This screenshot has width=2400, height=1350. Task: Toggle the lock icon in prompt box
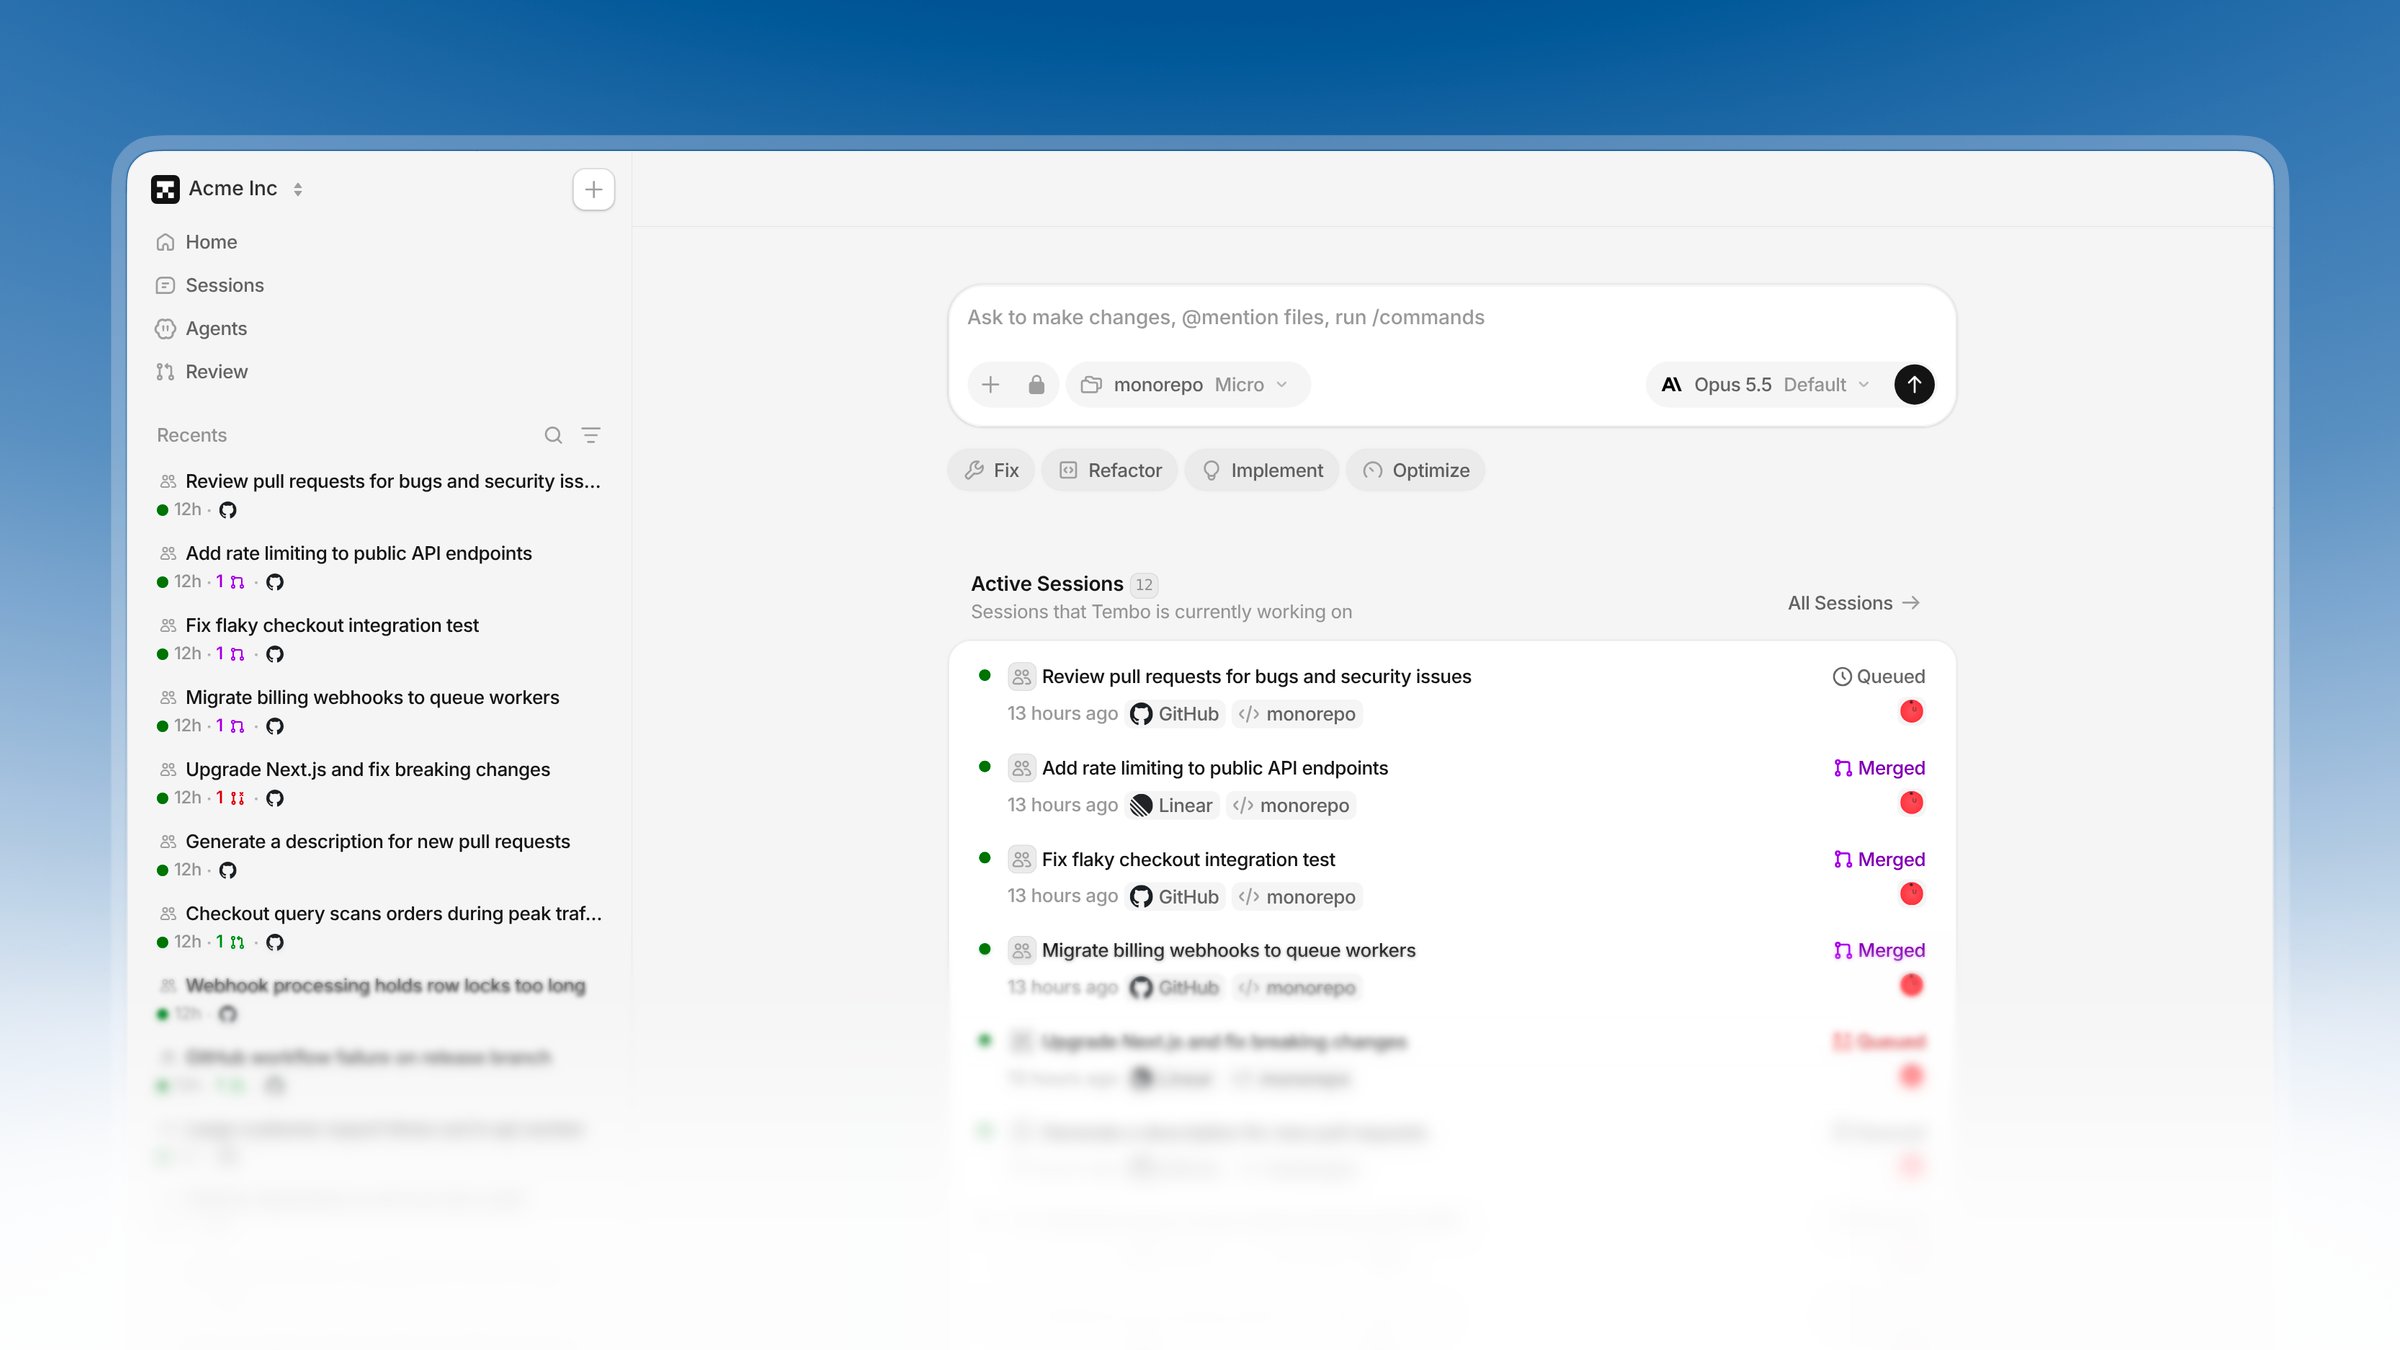1036,385
